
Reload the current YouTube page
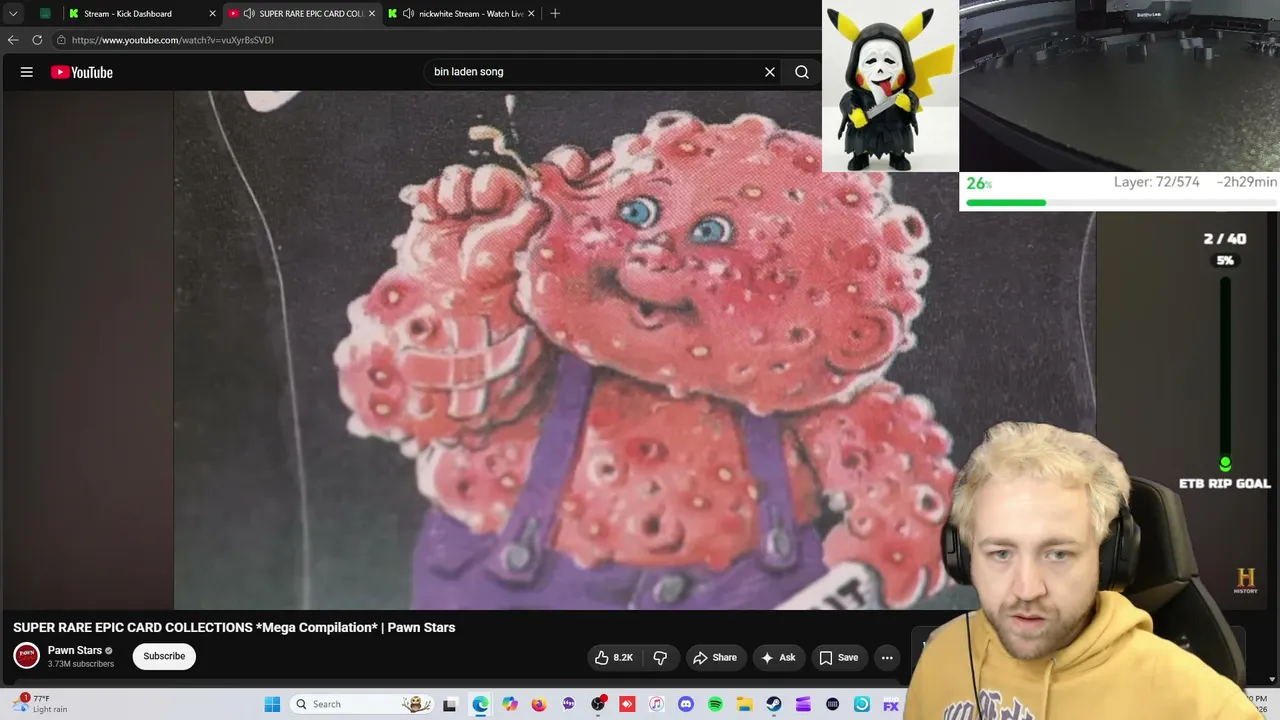[37, 40]
